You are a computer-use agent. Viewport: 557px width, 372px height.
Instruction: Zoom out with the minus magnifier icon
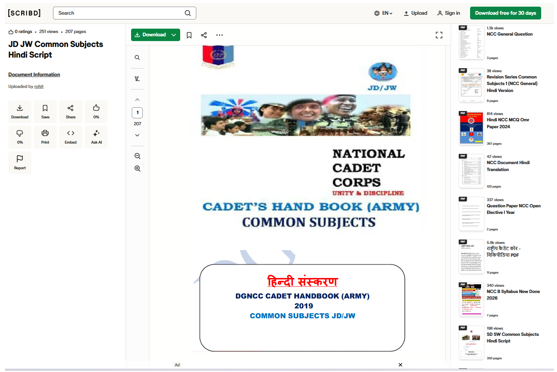click(x=137, y=156)
